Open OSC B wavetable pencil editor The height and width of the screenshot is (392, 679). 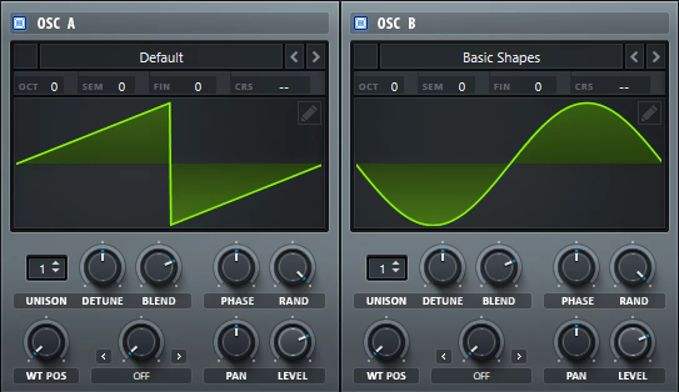[x=649, y=113]
